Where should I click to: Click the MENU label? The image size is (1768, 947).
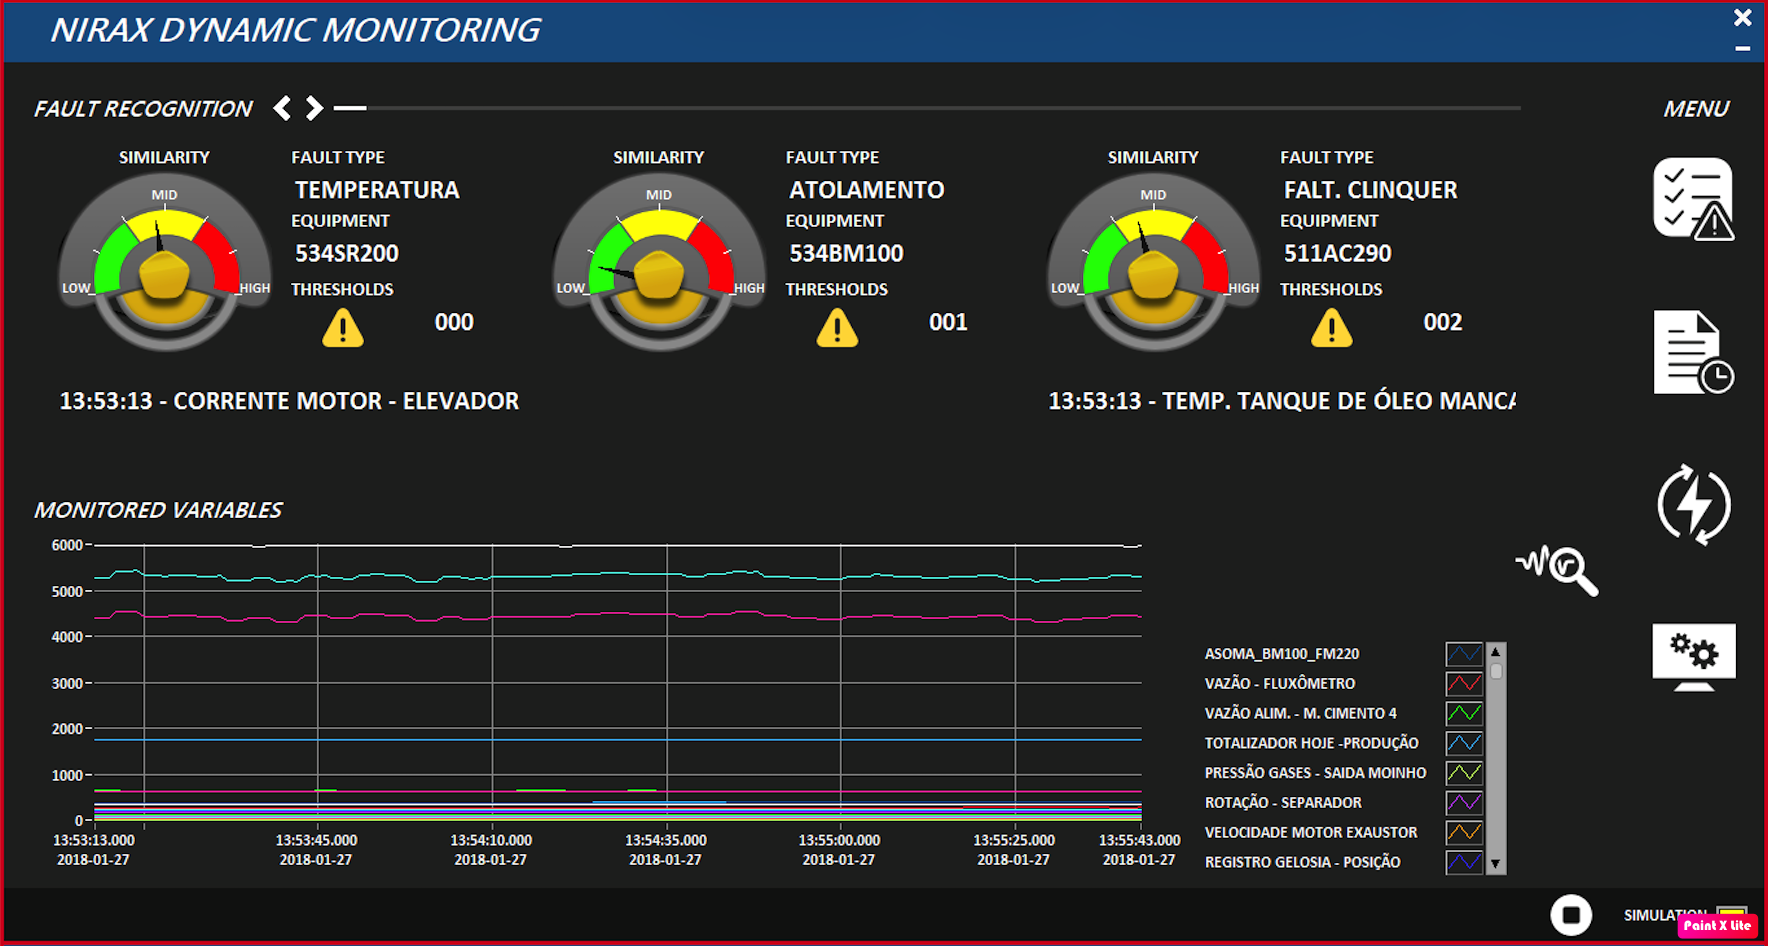[1695, 109]
